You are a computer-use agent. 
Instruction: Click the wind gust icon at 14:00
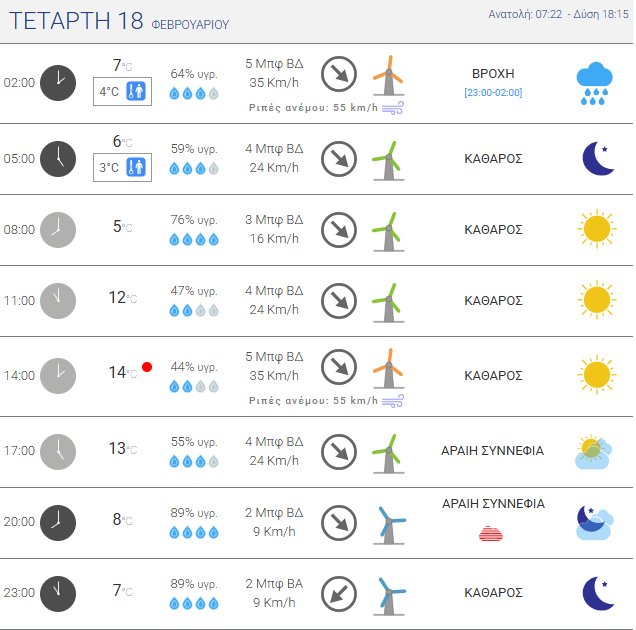[x=393, y=400]
